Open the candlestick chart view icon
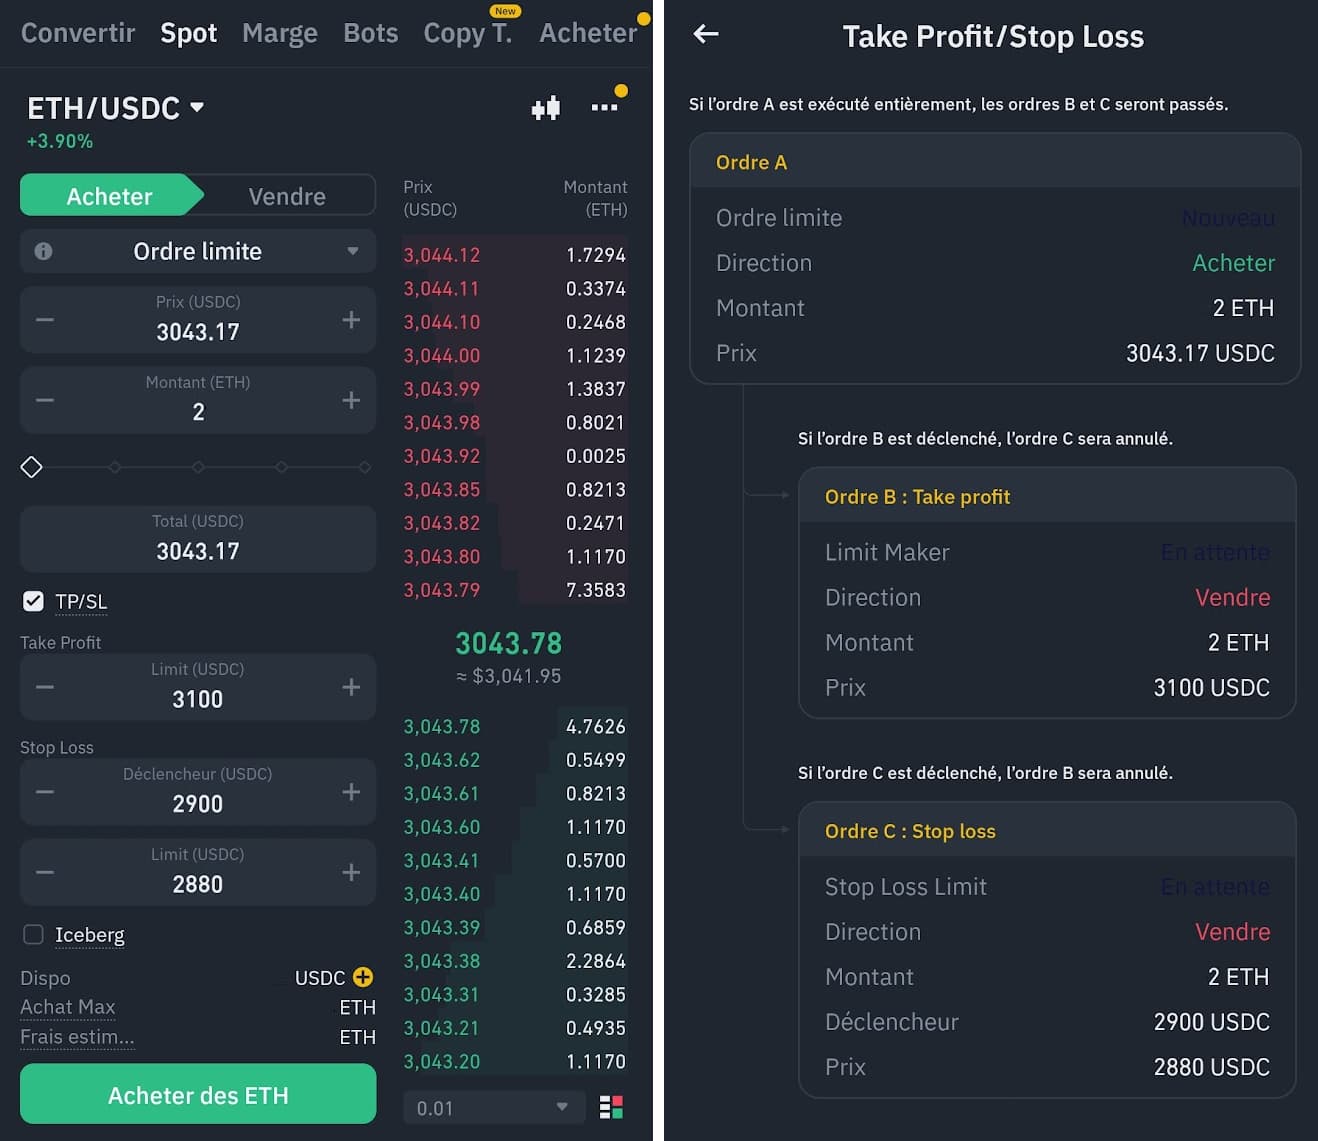The image size is (1318, 1141). click(x=545, y=106)
